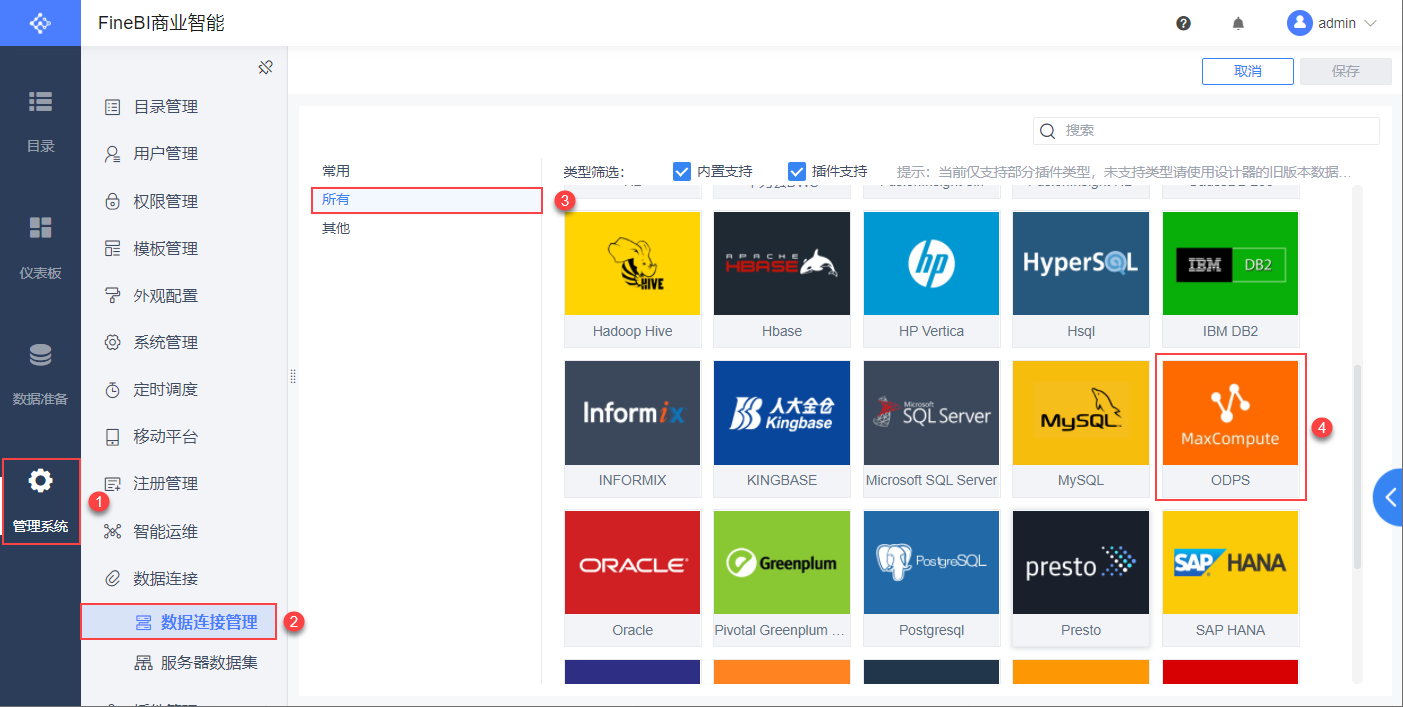1403x707 pixels.
Task: Open the 数据准备 data preparation section
Action: click(40, 375)
